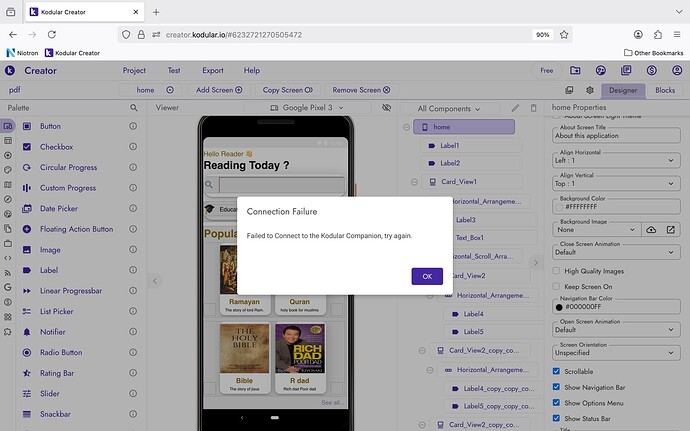The width and height of the screenshot is (690, 431).
Task: Collapse the home tree node
Action: point(406,127)
